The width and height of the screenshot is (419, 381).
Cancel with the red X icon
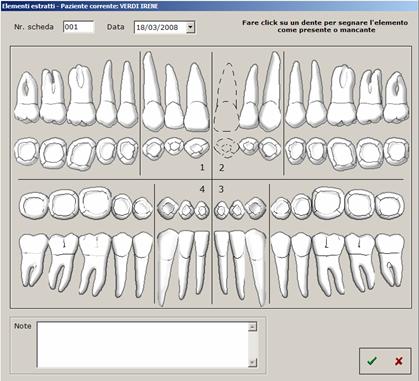[x=398, y=361]
